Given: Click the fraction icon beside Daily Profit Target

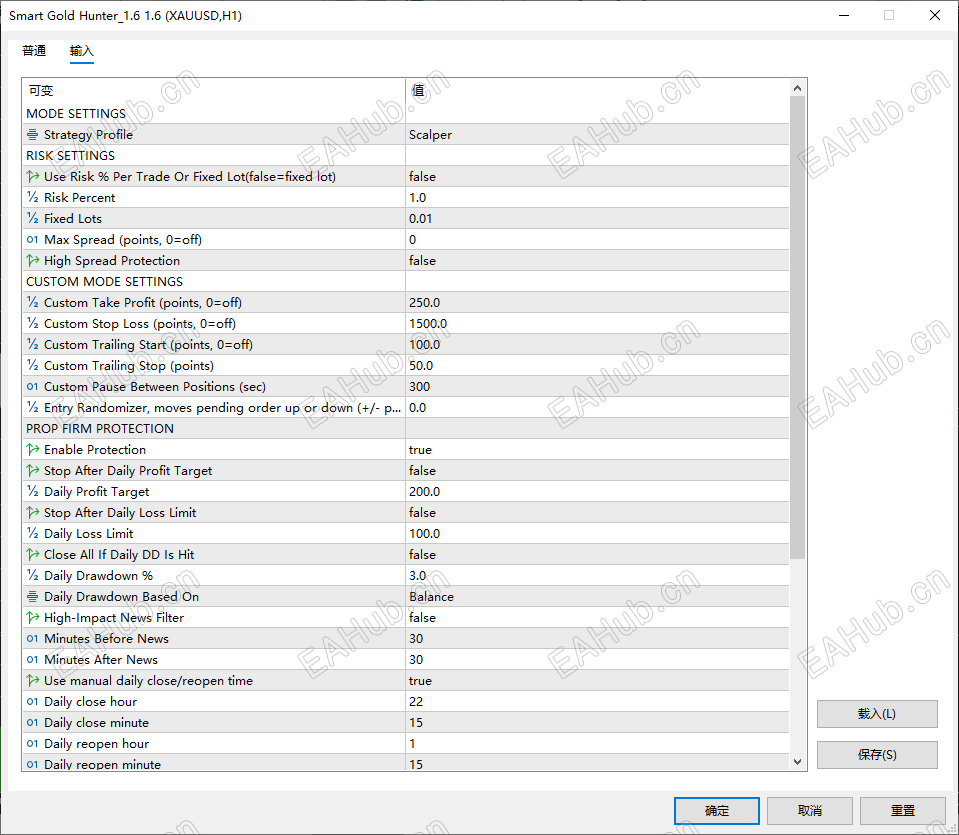Looking at the screenshot, I should [32, 492].
